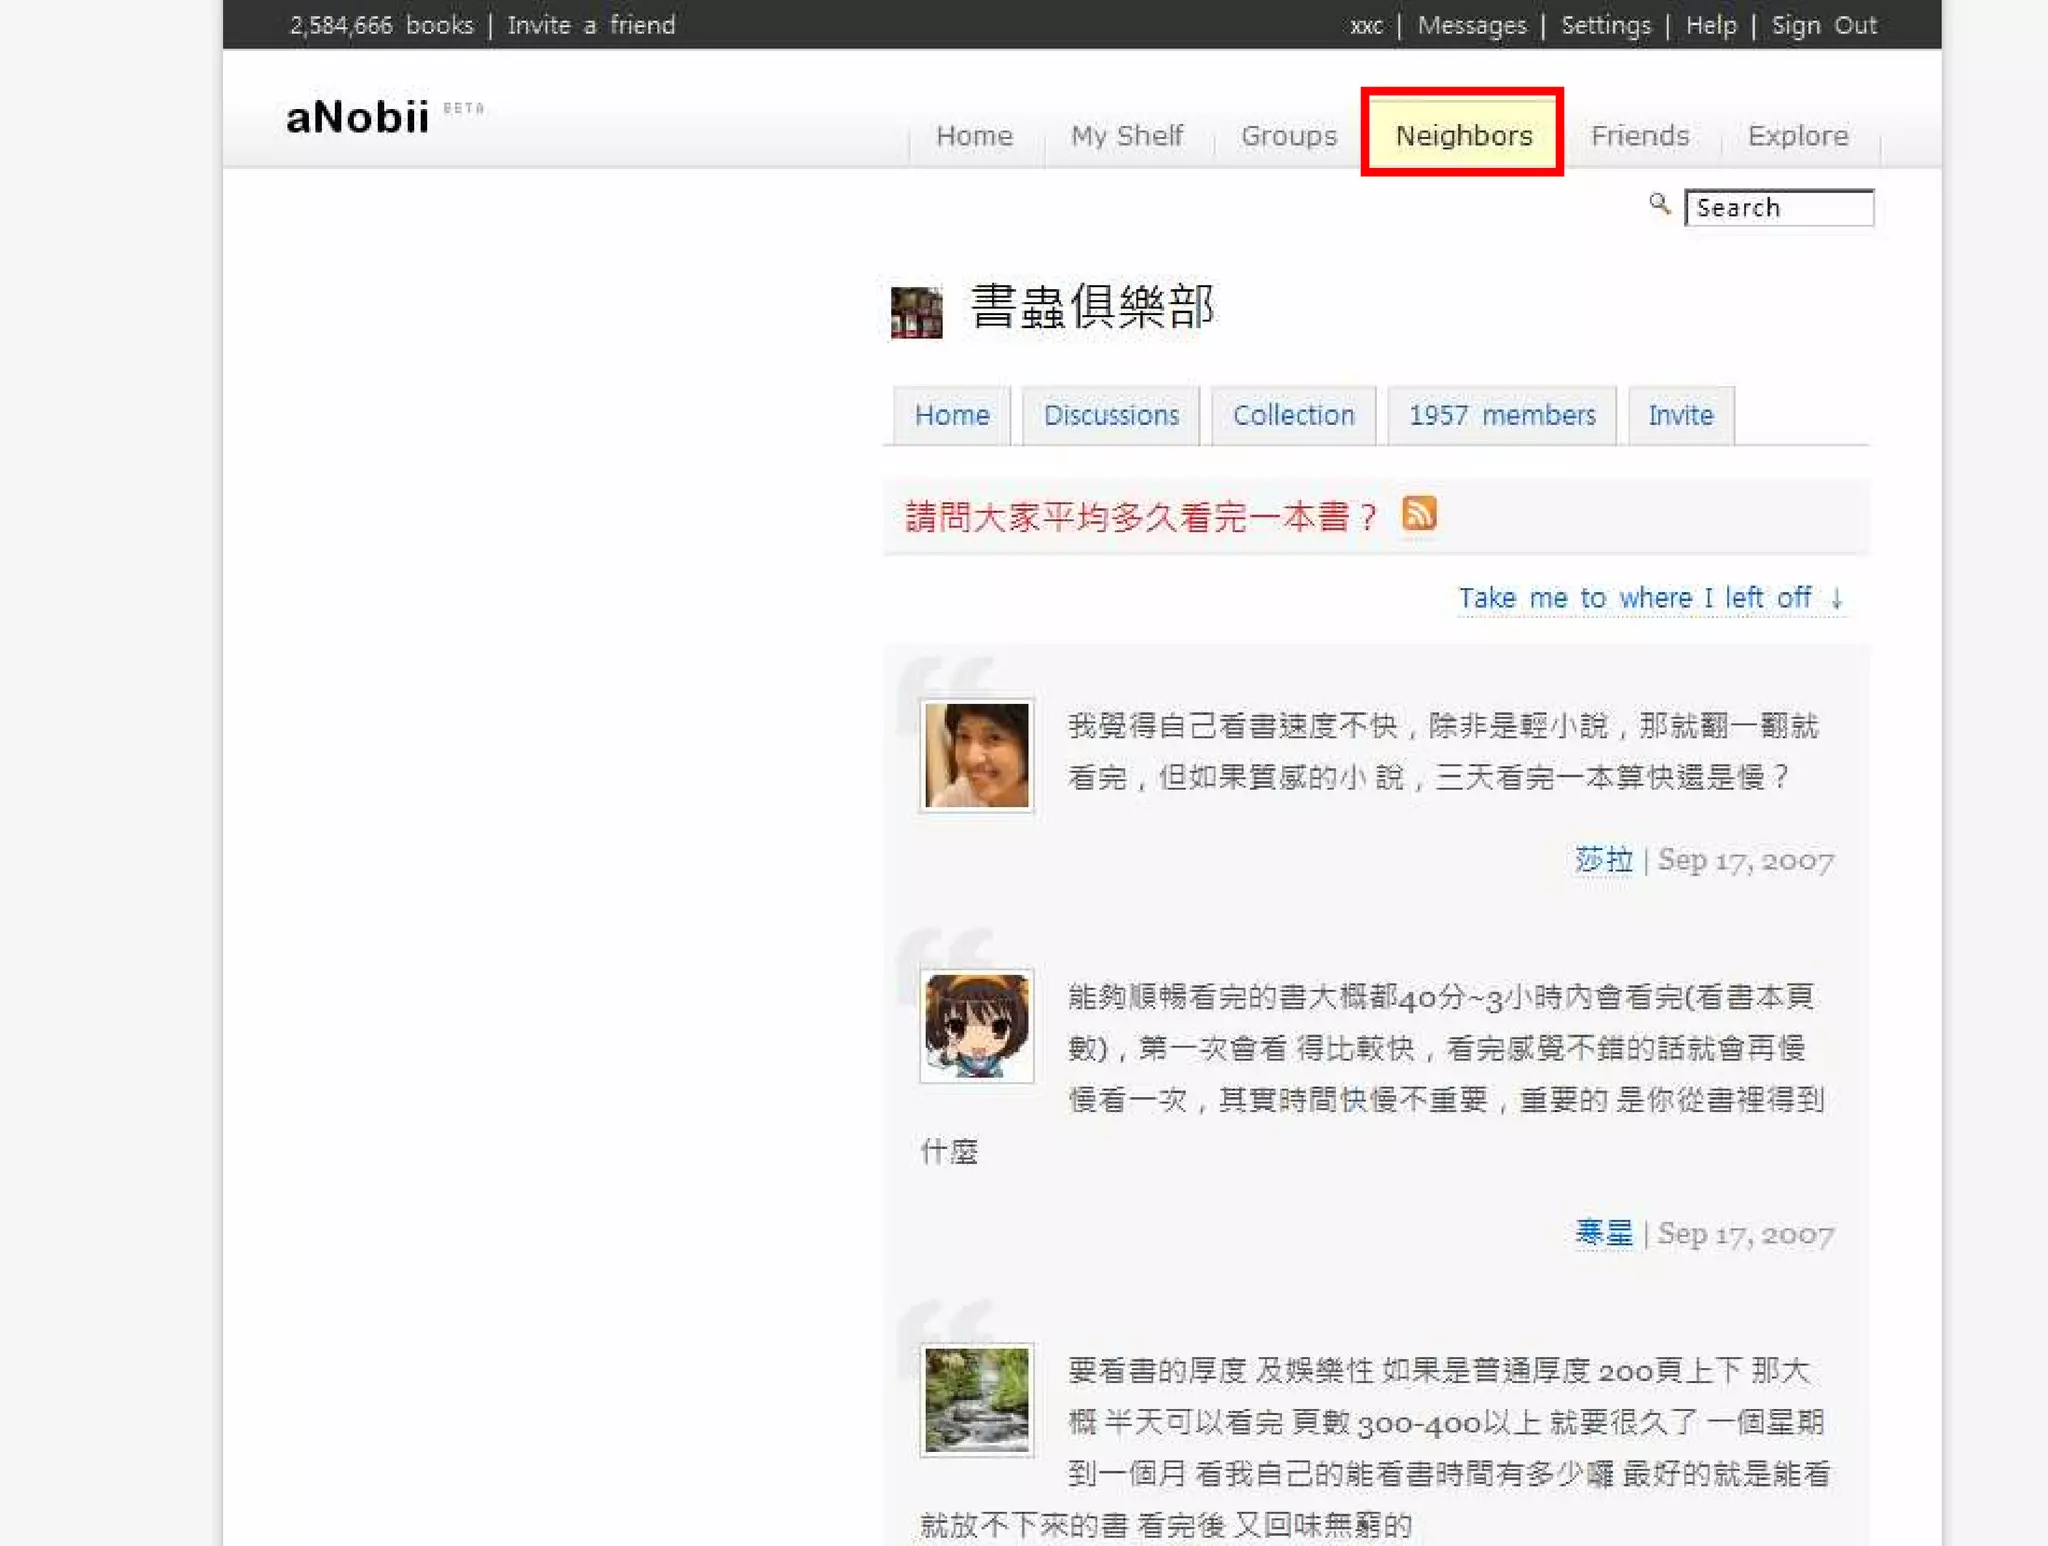2048x1546 pixels.
Task: Open the Groups navigation tab
Action: (x=1288, y=135)
